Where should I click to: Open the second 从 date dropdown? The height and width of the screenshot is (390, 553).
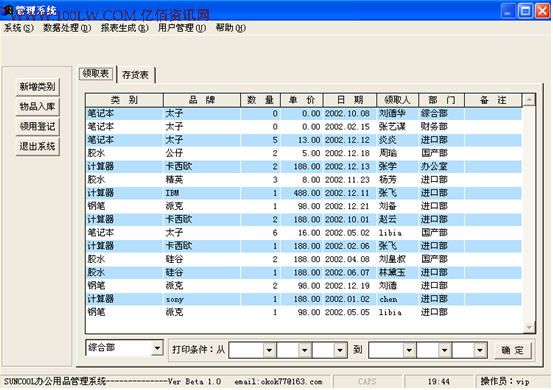pos(304,350)
